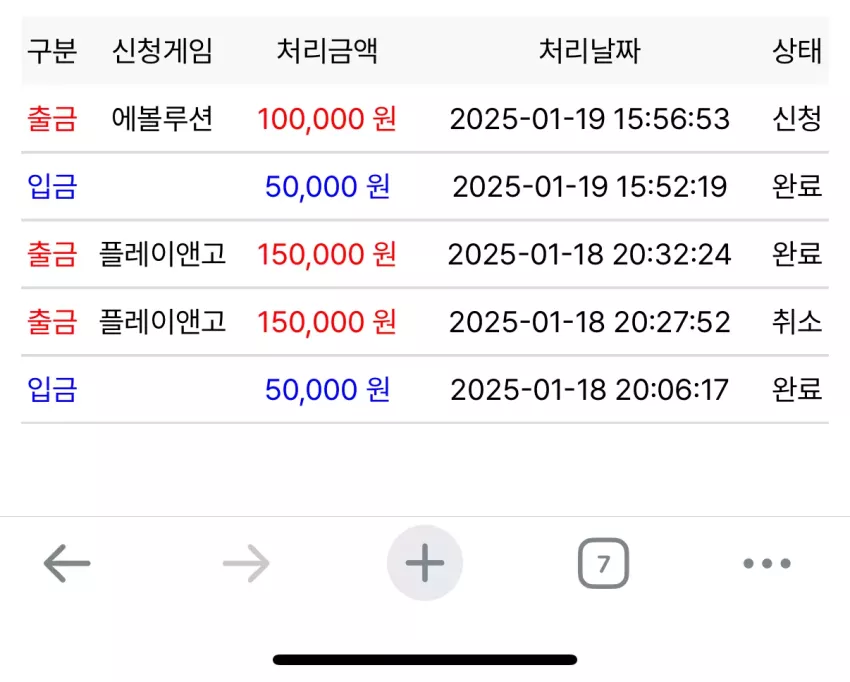The image size is (850, 682).
Task: Tap the home indicator bar
Action: click(x=425, y=660)
